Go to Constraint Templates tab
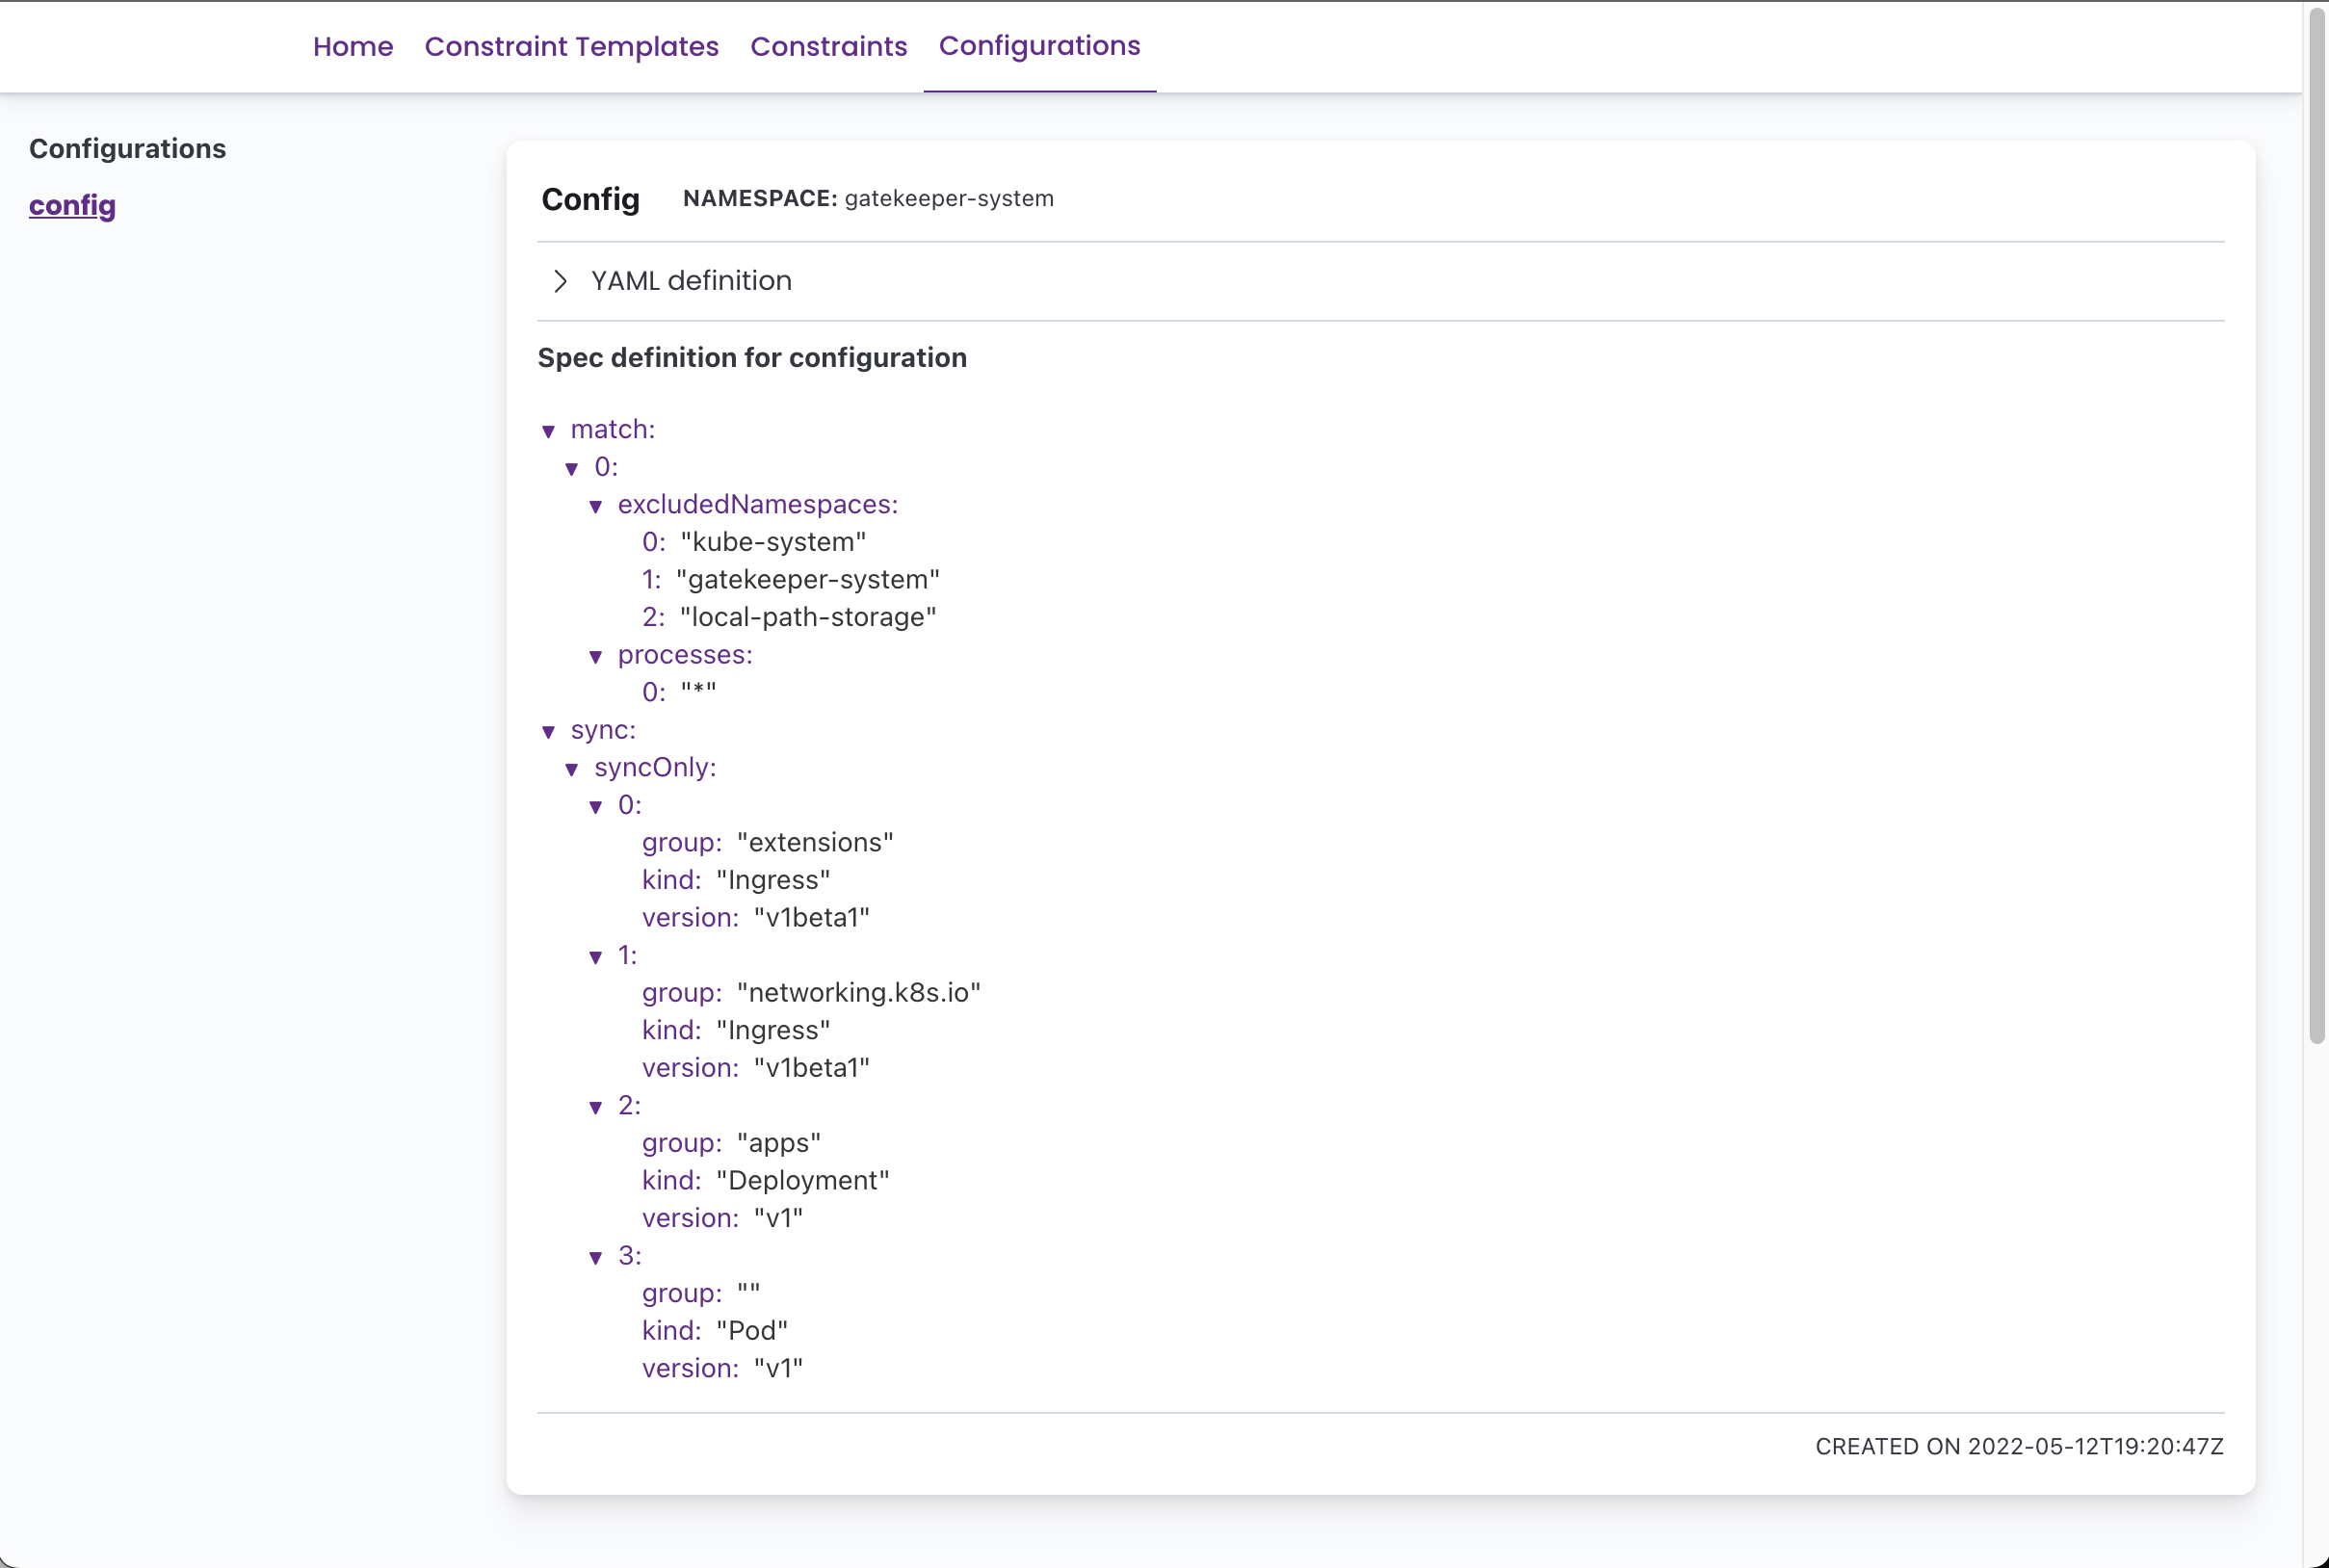Screen dimensions: 2329x1568 (571, 46)
